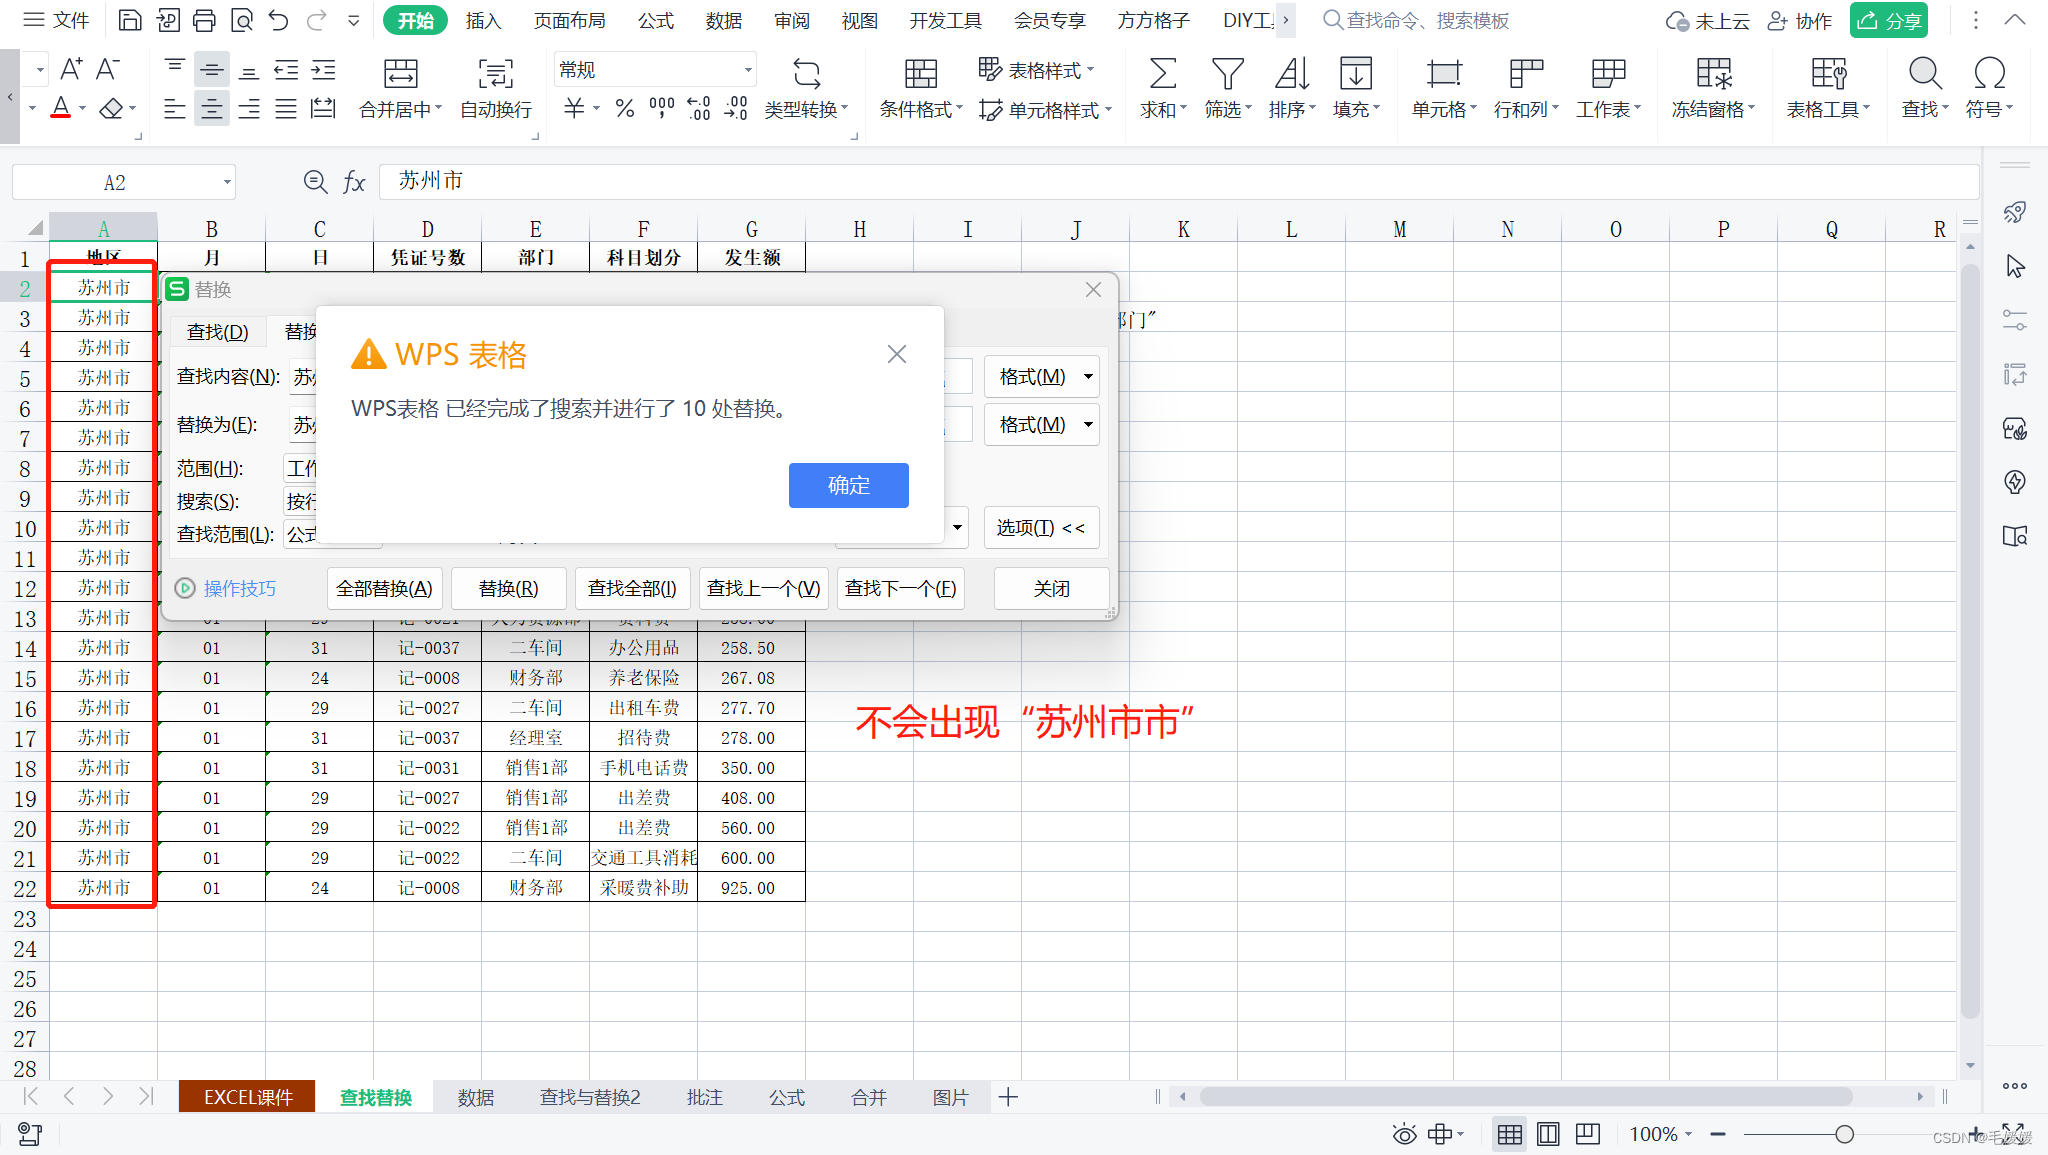Expand the 常规 number format dropdown
The width and height of the screenshot is (2048, 1155).
[x=747, y=70]
